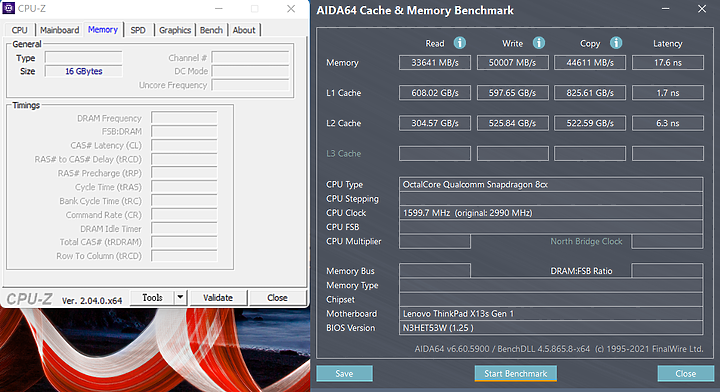
Task: Open the Copy benchmark info icon
Action: coord(616,43)
